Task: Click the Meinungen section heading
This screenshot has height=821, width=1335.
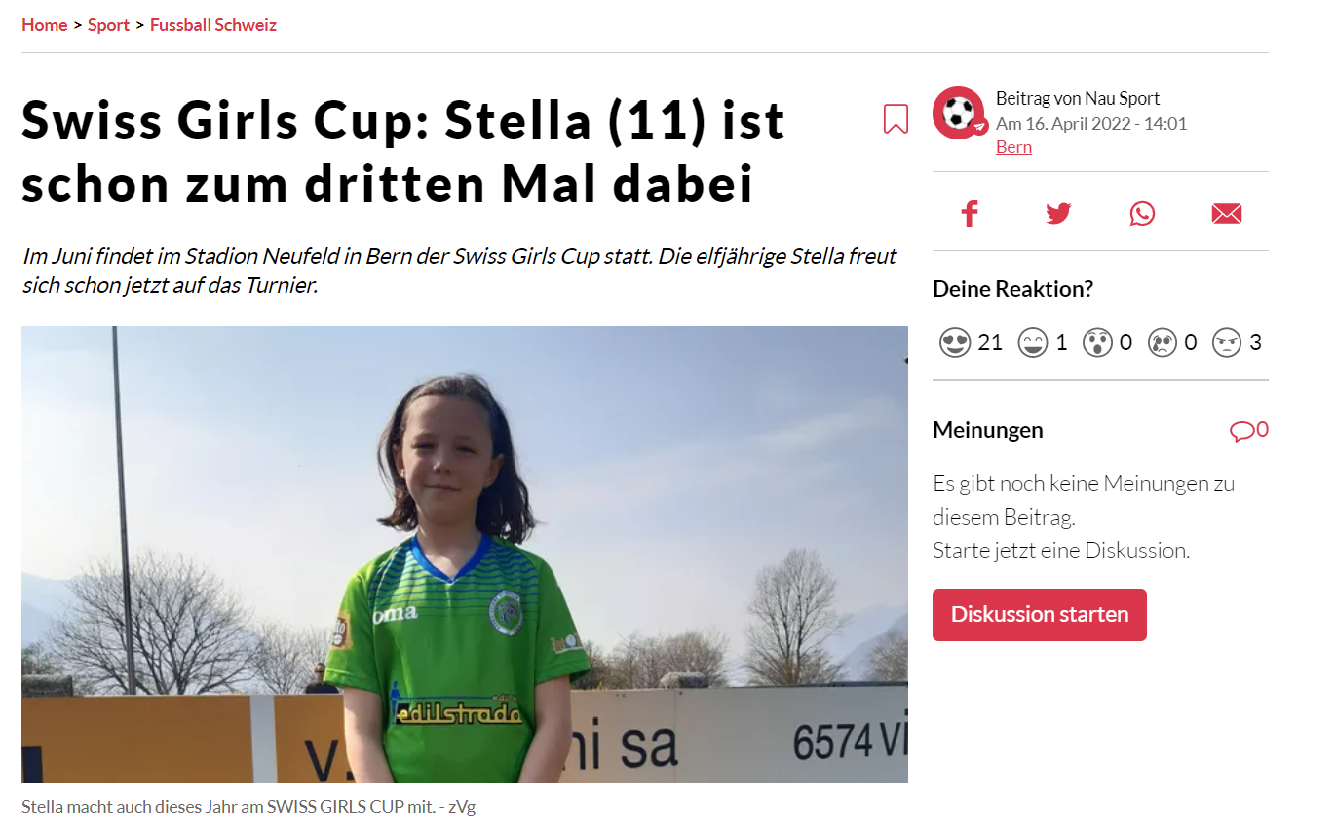Action: point(988,430)
